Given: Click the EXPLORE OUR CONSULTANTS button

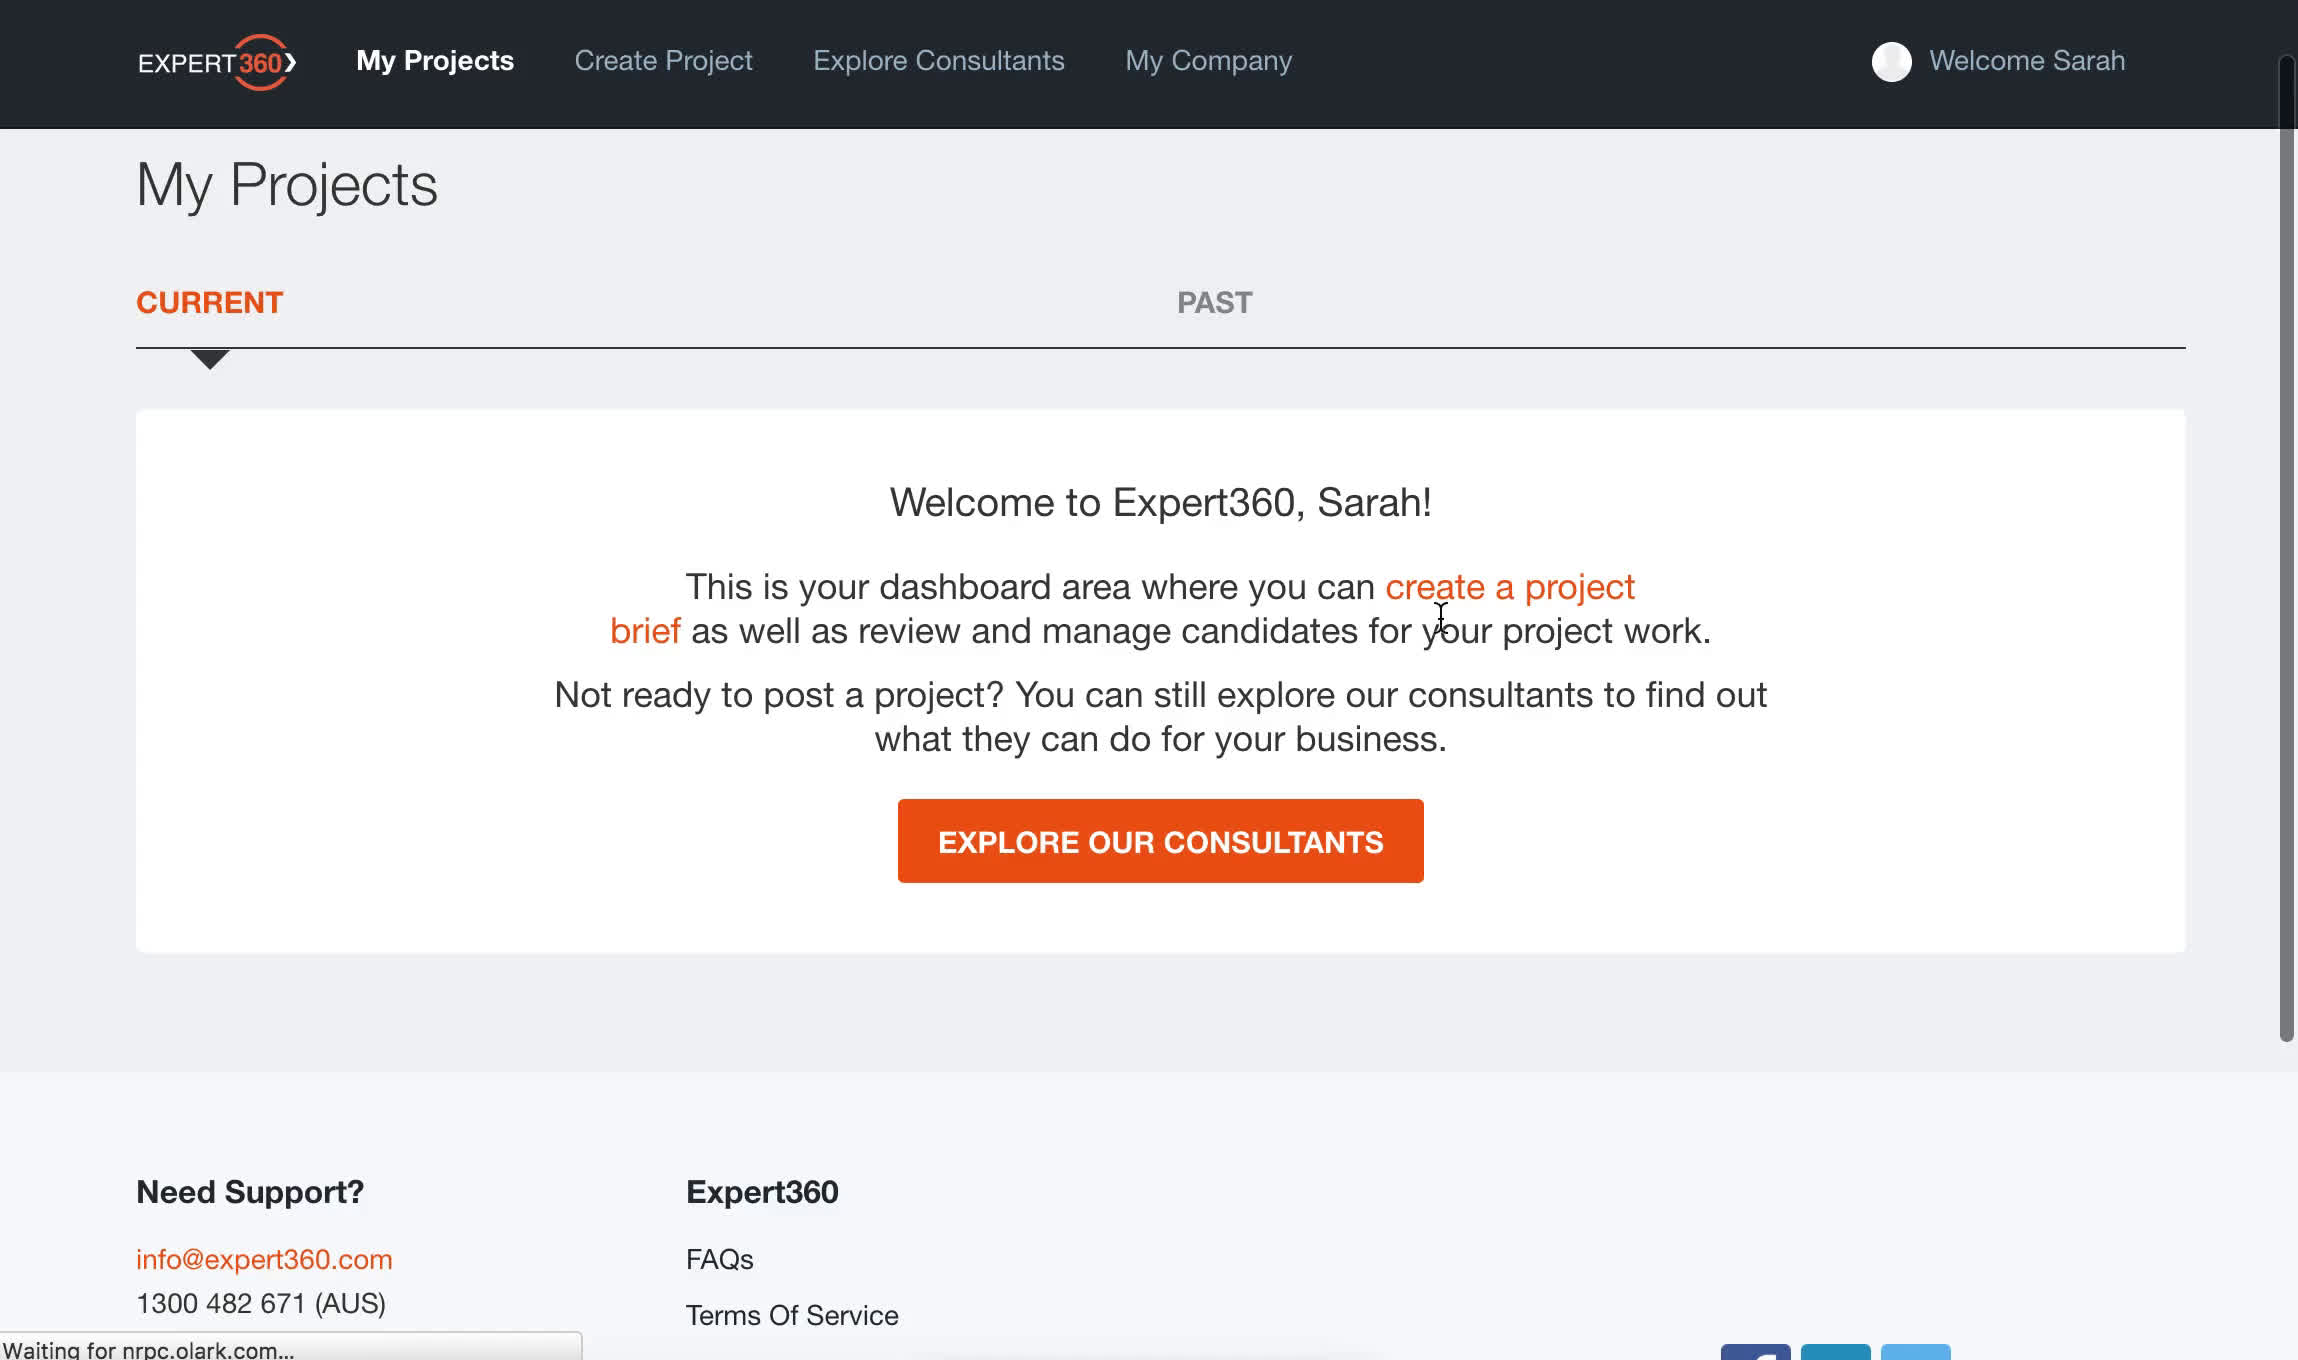Looking at the screenshot, I should point(1160,842).
